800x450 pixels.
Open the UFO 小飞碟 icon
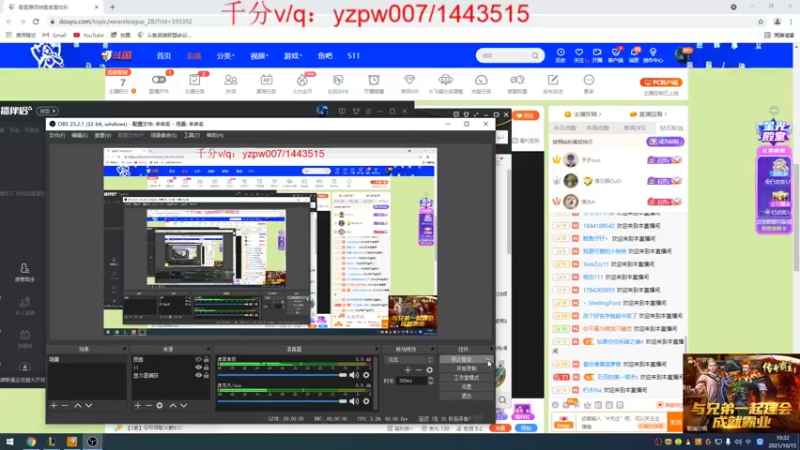coord(445,80)
